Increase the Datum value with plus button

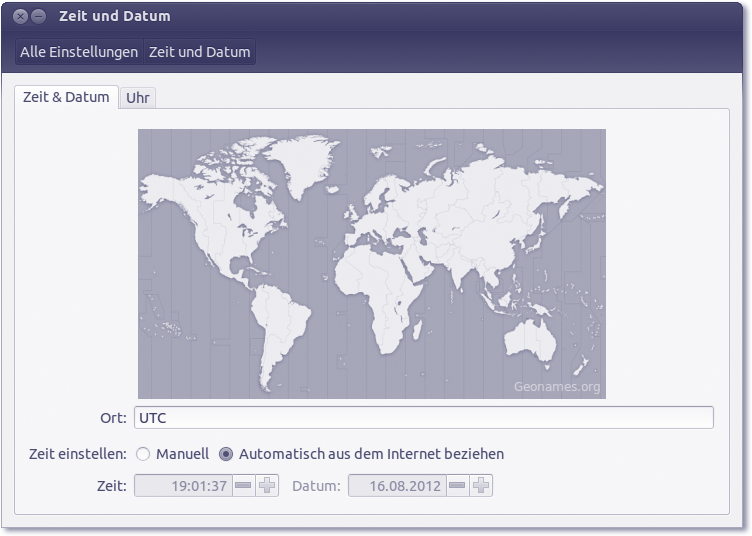coord(481,486)
